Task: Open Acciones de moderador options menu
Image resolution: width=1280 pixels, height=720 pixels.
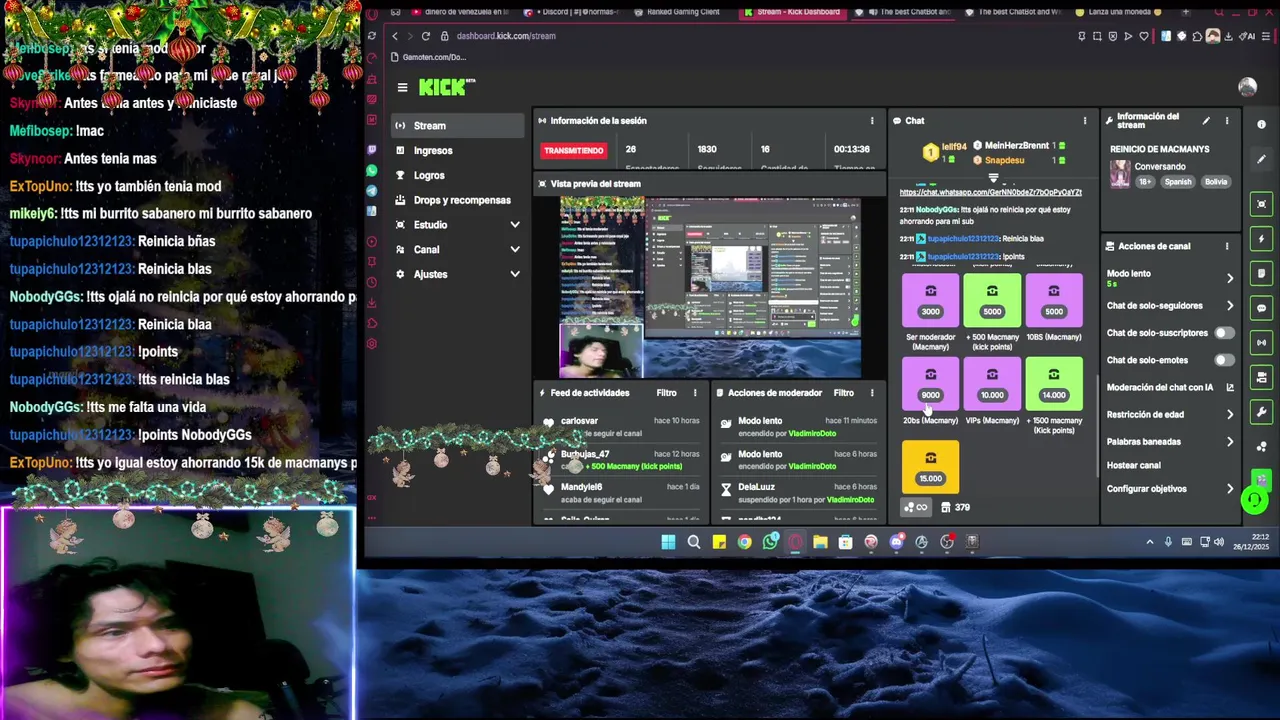Action: point(872,393)
